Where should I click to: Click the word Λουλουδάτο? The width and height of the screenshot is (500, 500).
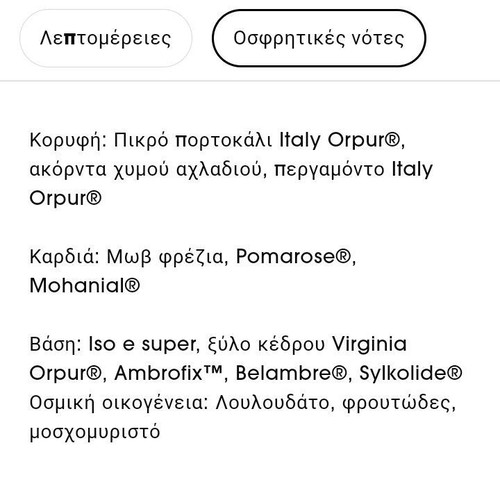(x=272, y=403)
